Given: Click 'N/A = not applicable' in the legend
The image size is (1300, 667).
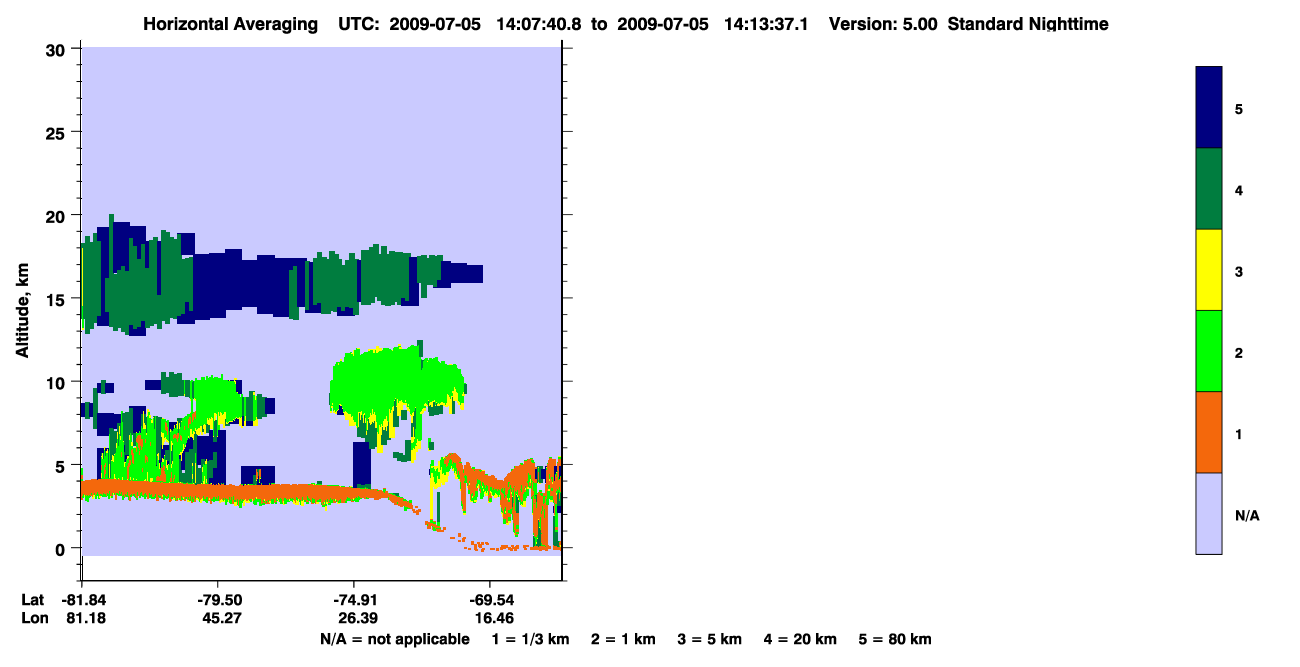Looking at the screenshot, I should click(394, 639).
